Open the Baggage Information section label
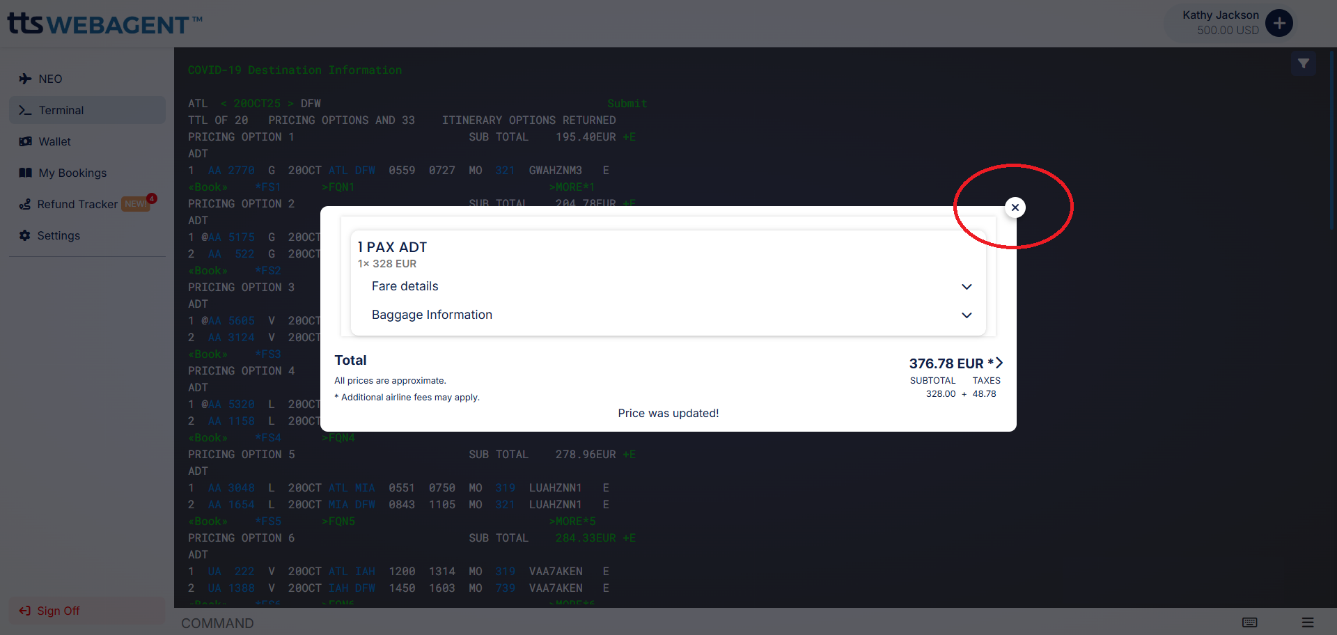Screen dimensions: 1337x635 click(x=432, y=314)
